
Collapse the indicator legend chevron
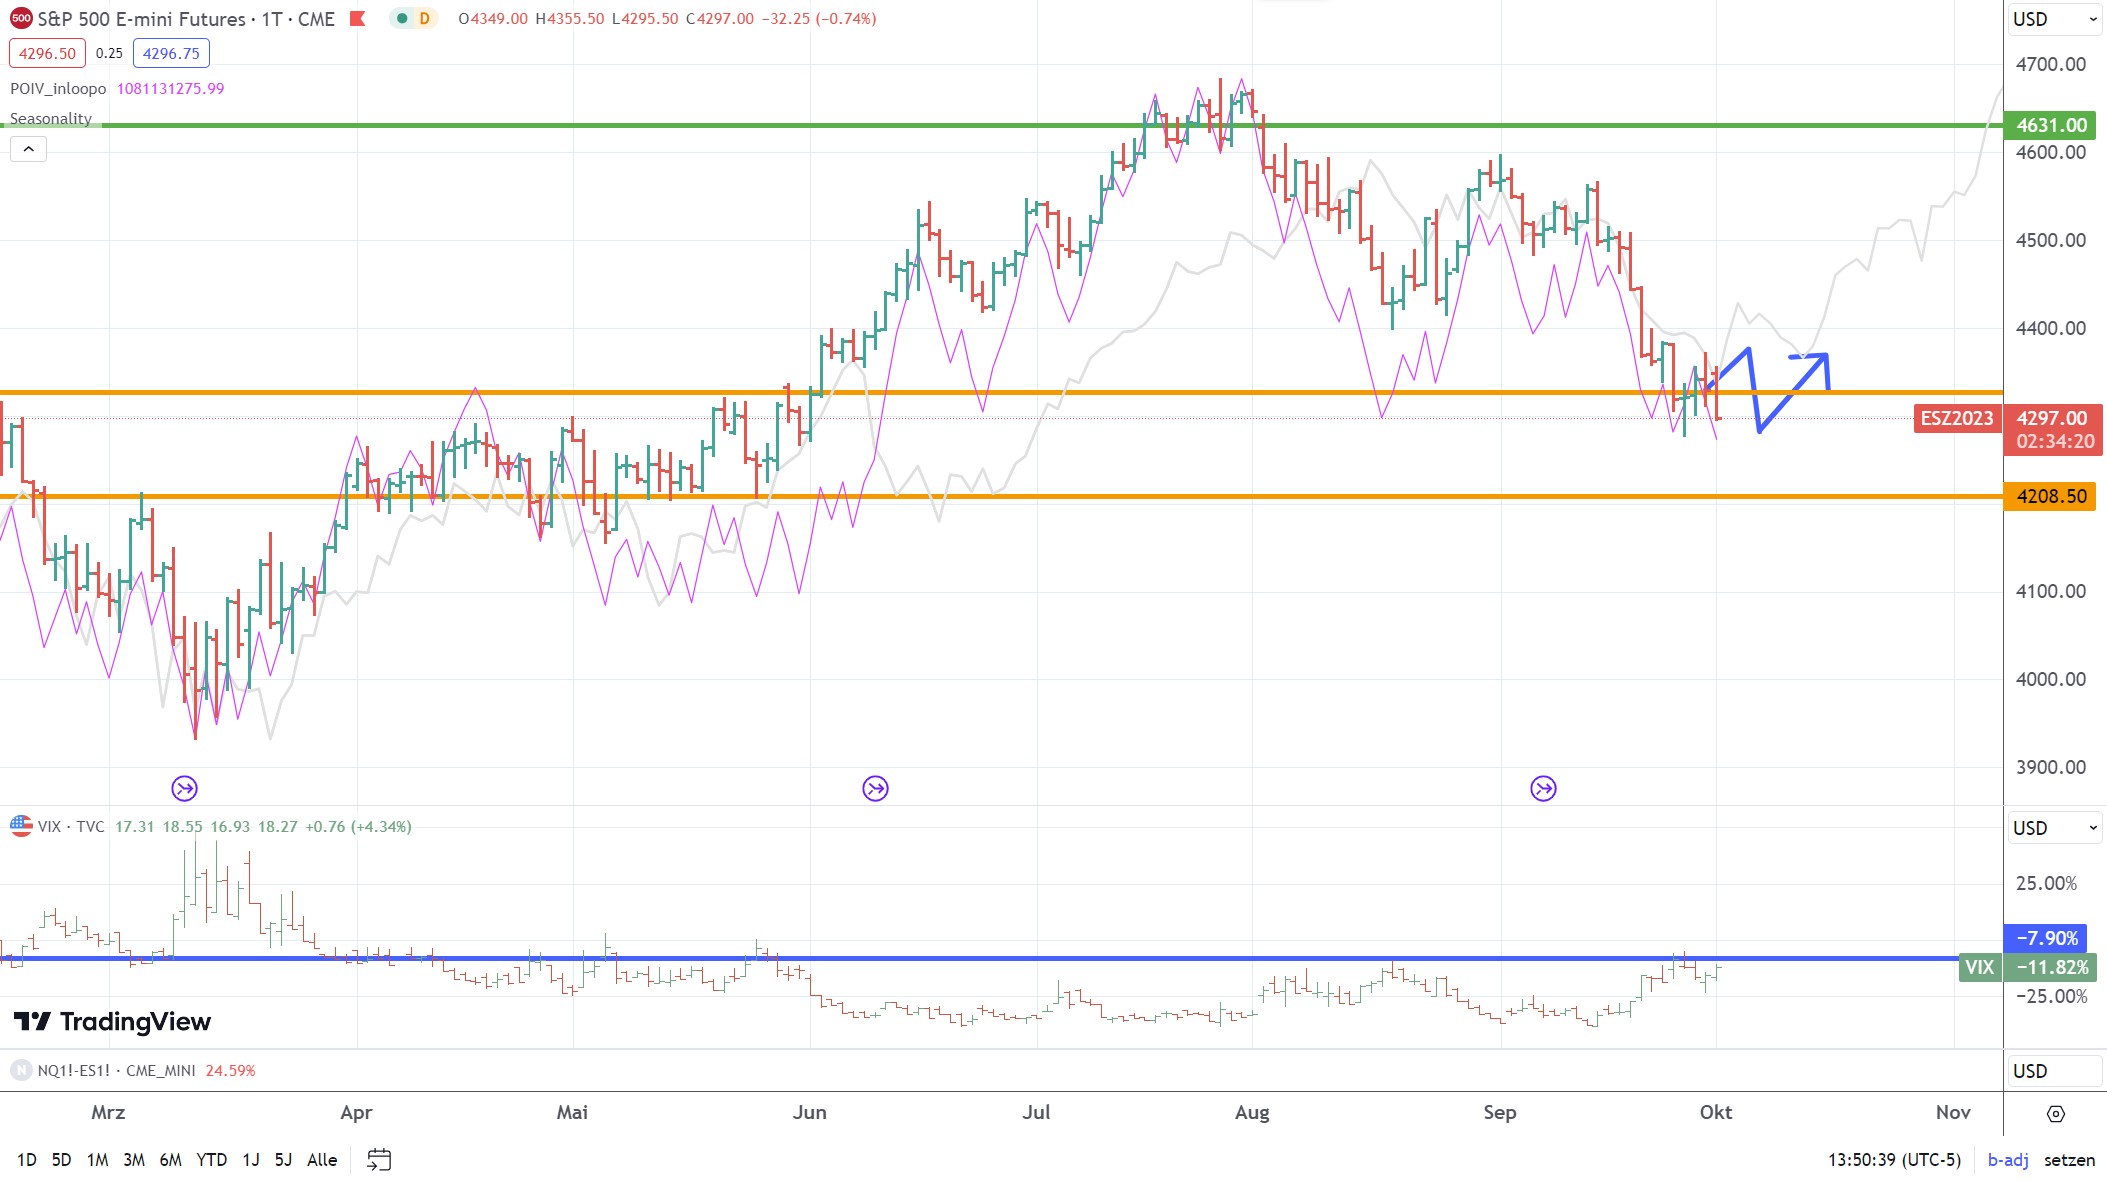[x=29, y=149]
